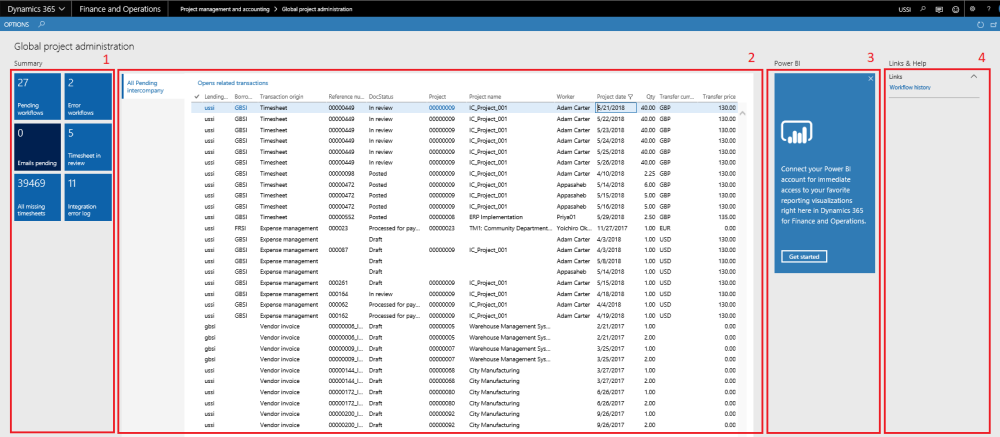Click the 135.00 transfer price cell

(x=727, y=217)
